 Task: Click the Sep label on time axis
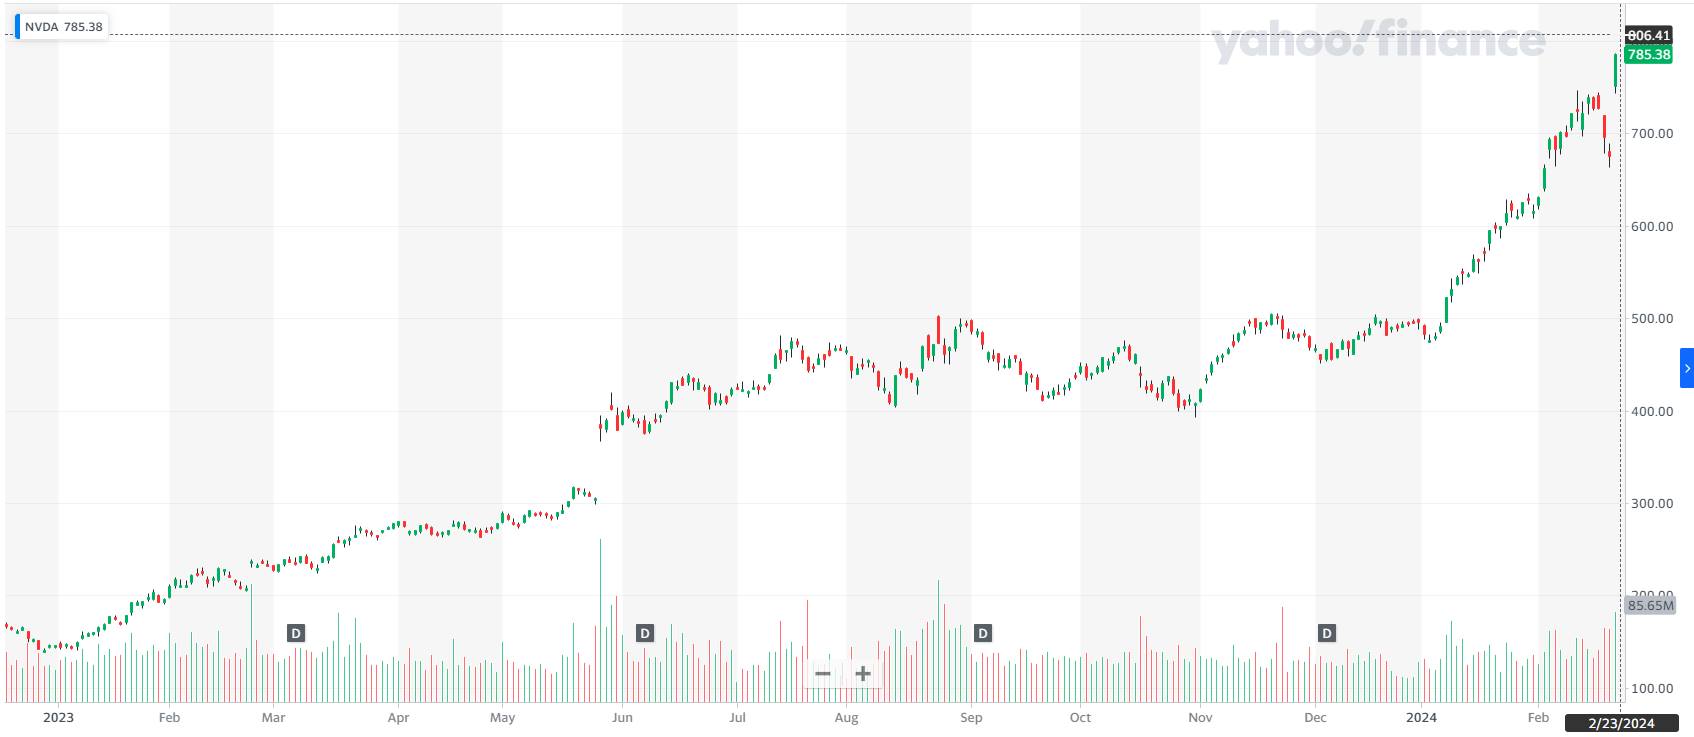[970, 717]
